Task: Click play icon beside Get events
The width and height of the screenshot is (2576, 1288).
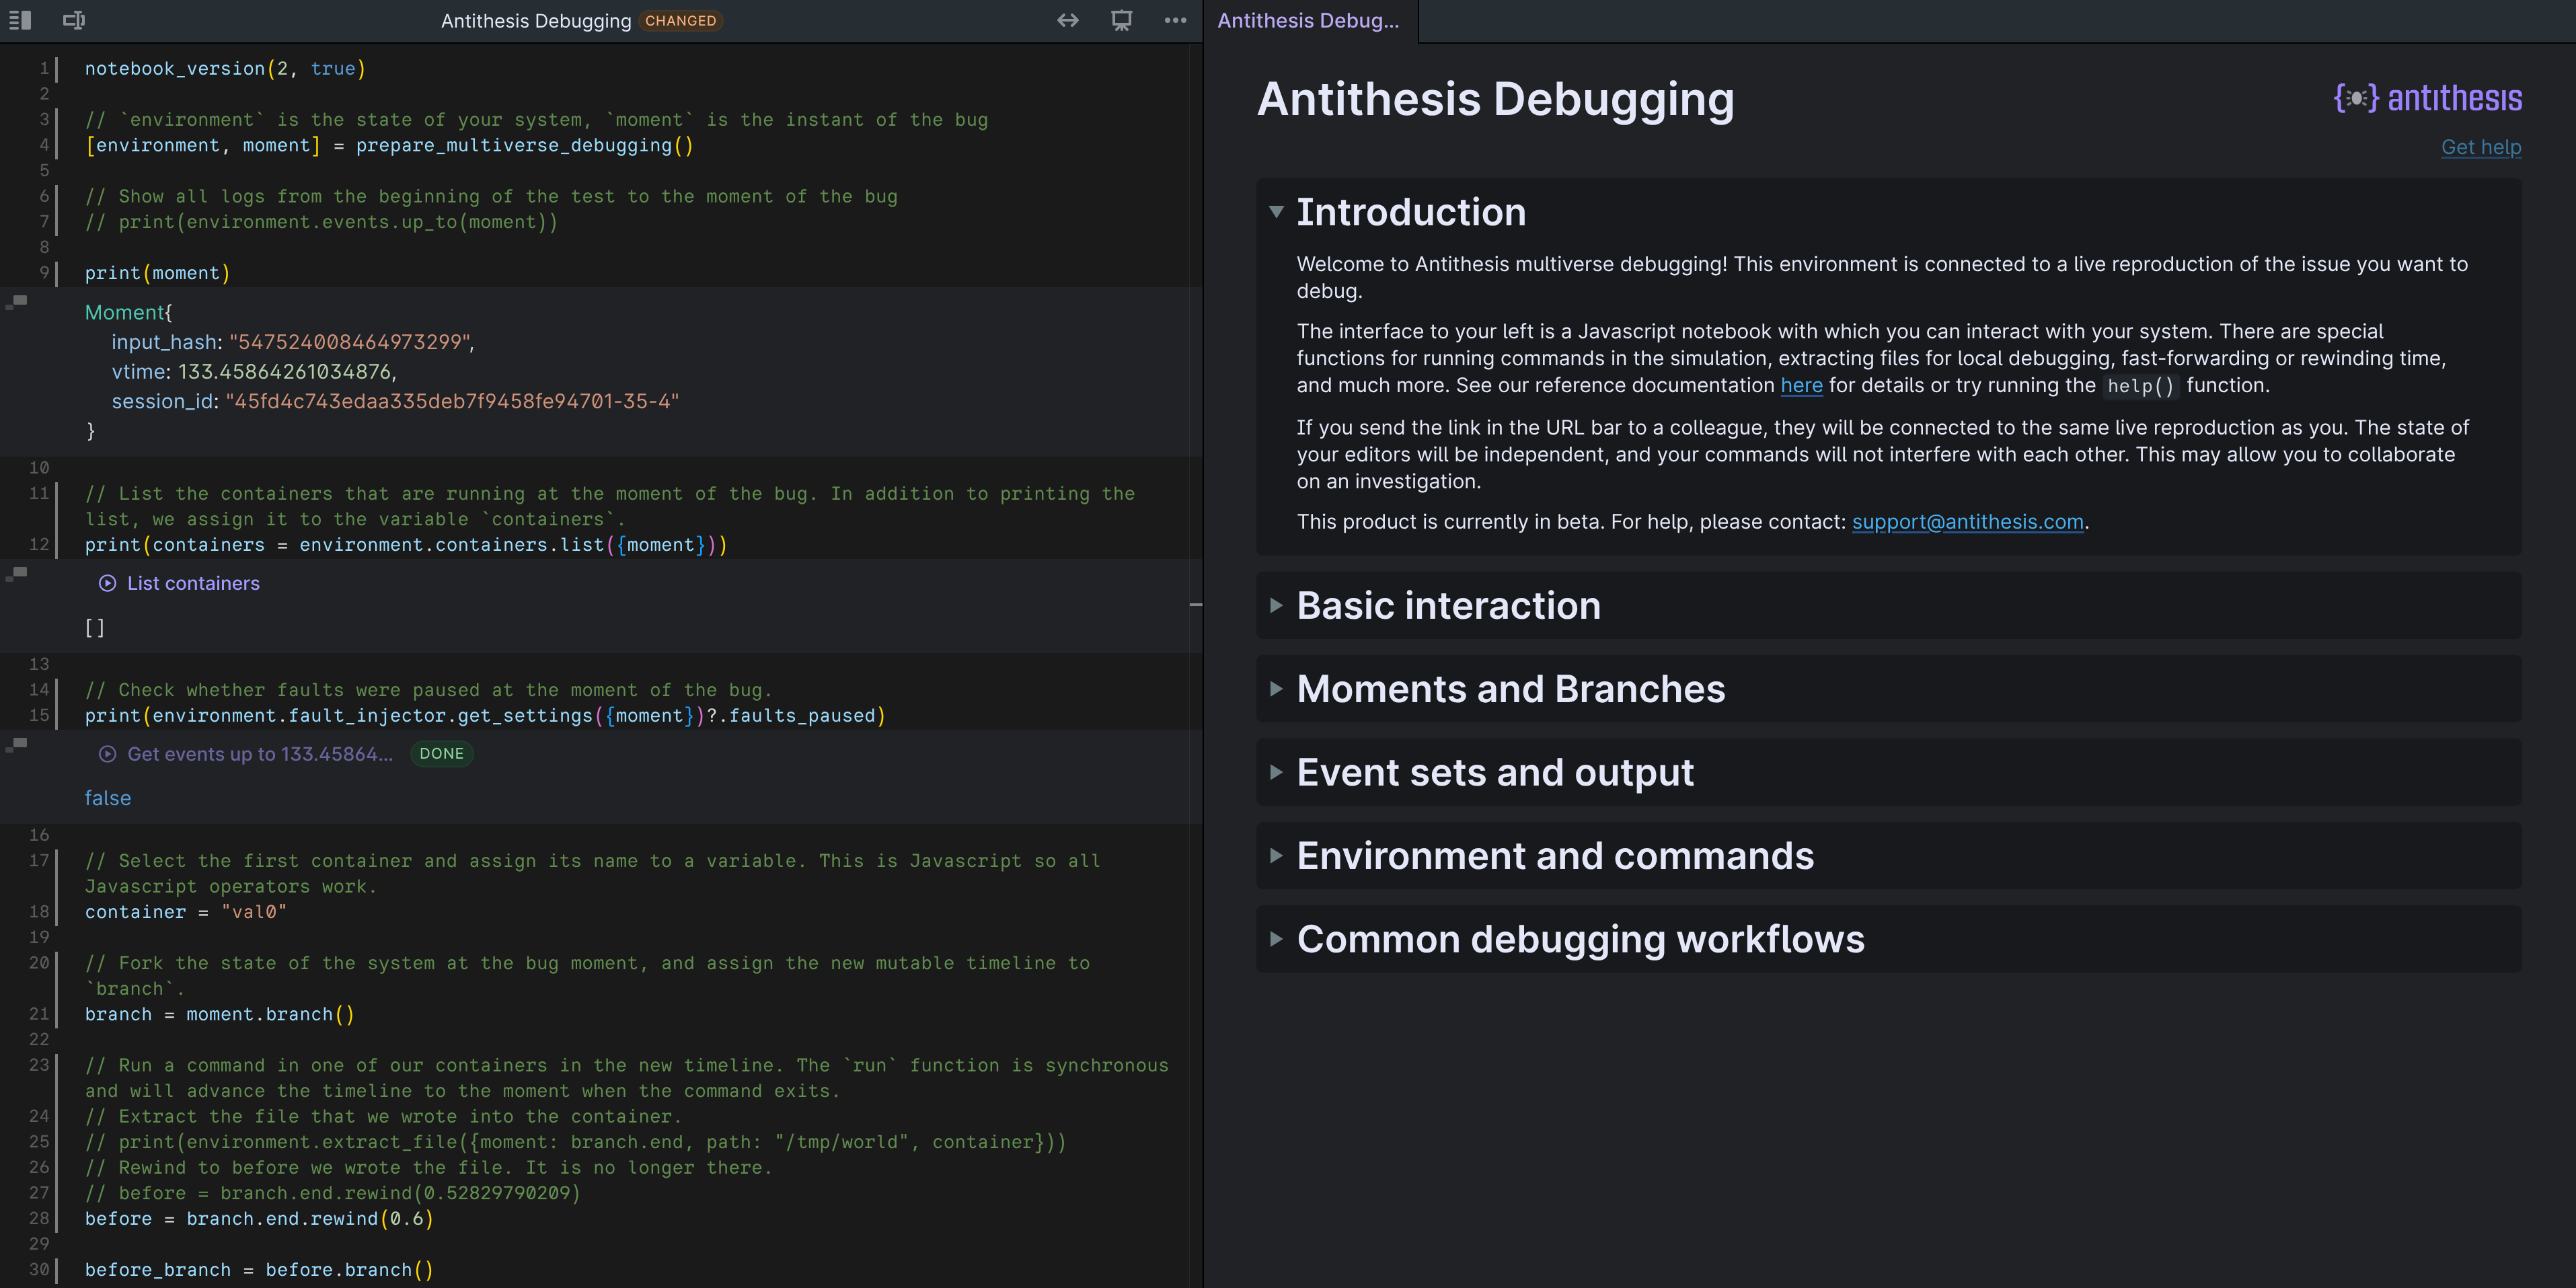Action: [x=107, y=754]
